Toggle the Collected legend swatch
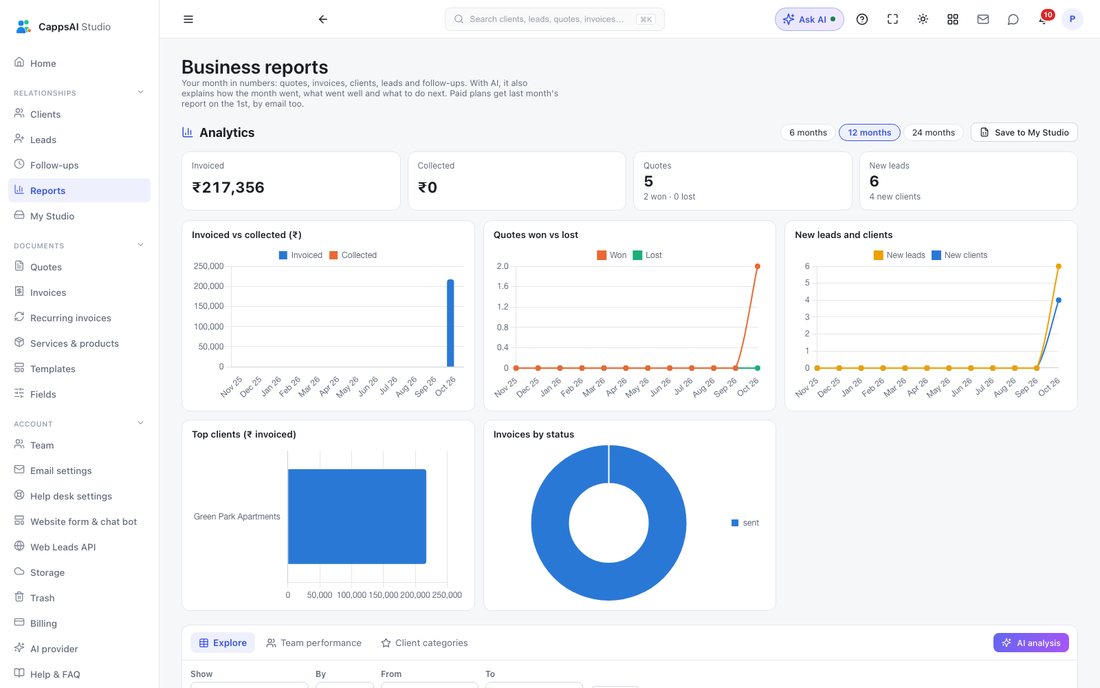1100x688 pixels. [334, 255]
